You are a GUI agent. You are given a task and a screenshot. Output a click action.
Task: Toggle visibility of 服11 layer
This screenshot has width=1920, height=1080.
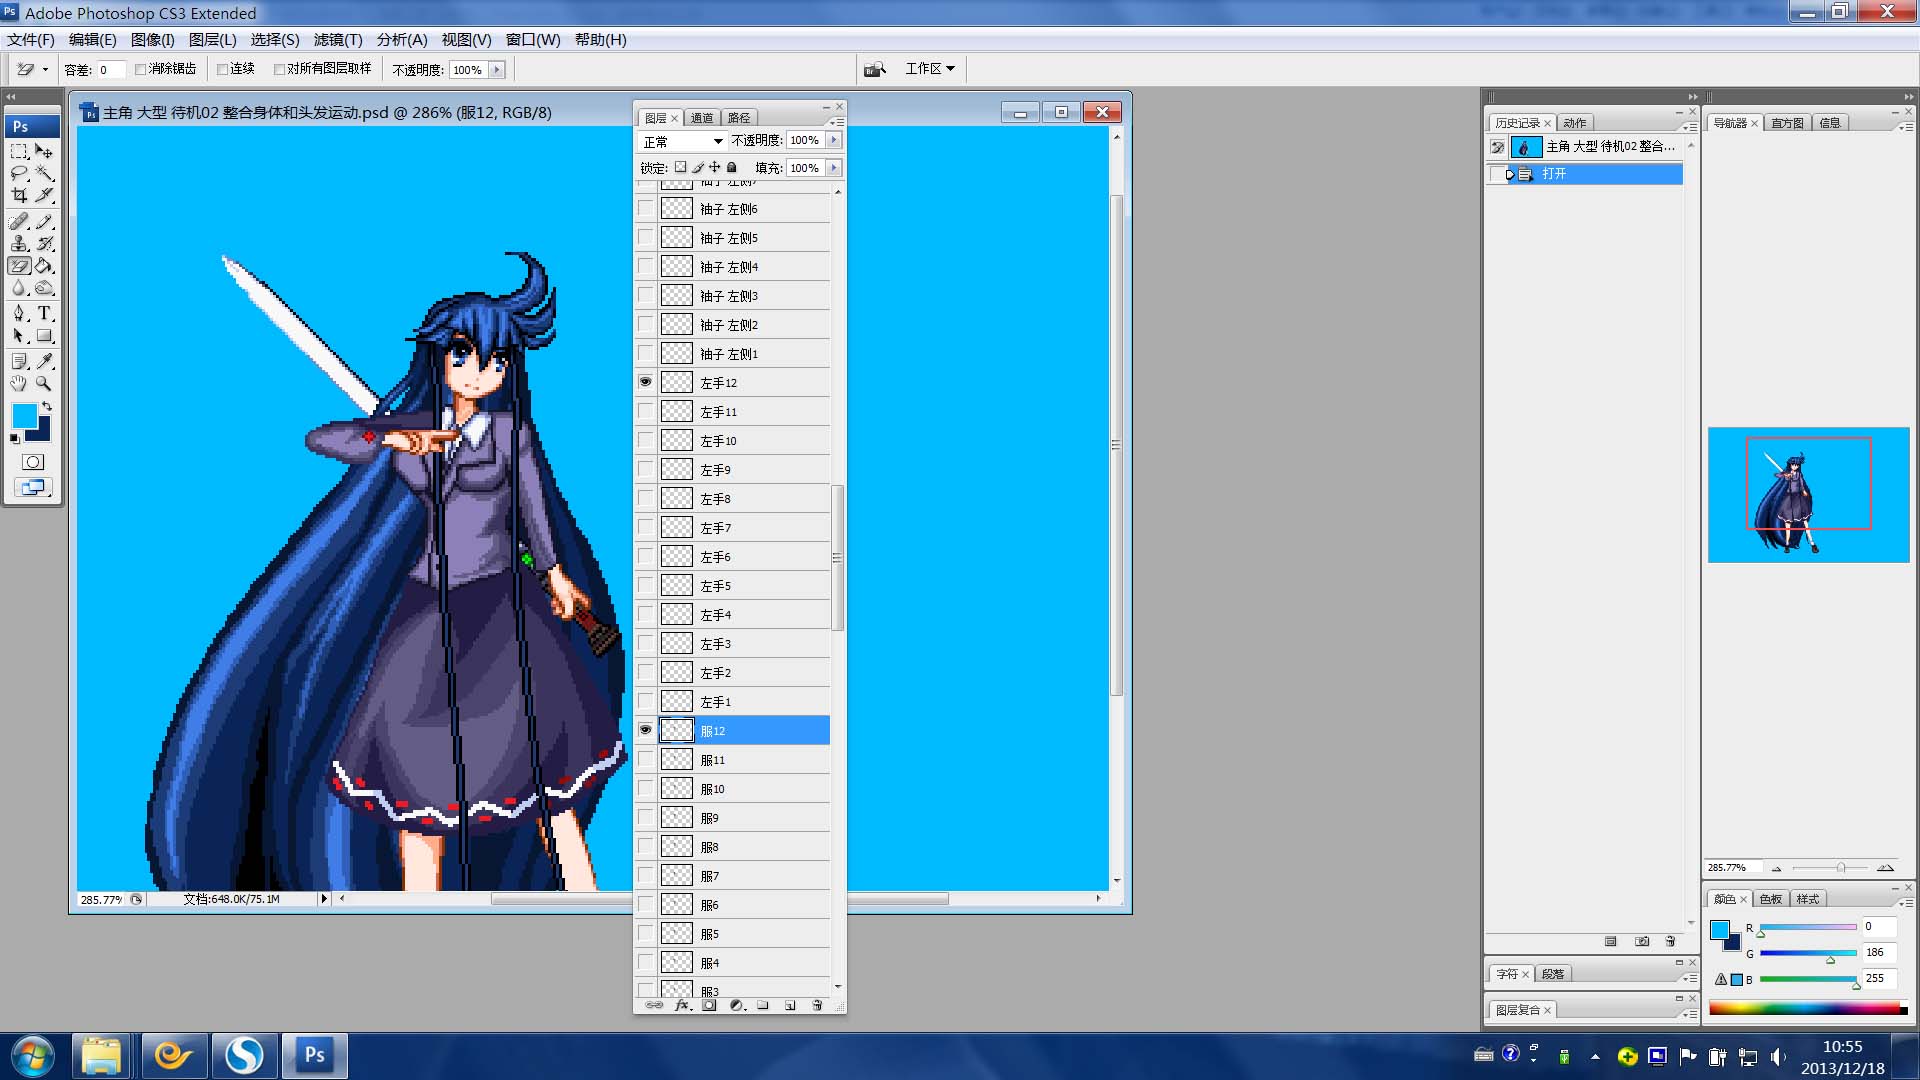pos(645,760)
